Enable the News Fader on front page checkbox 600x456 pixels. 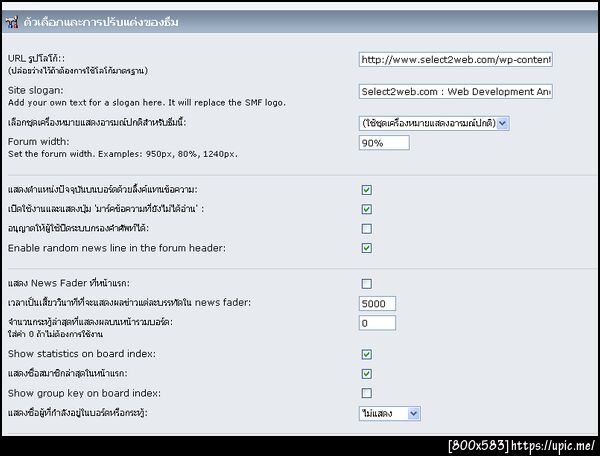pyautogui.click(x=367, y=284)
